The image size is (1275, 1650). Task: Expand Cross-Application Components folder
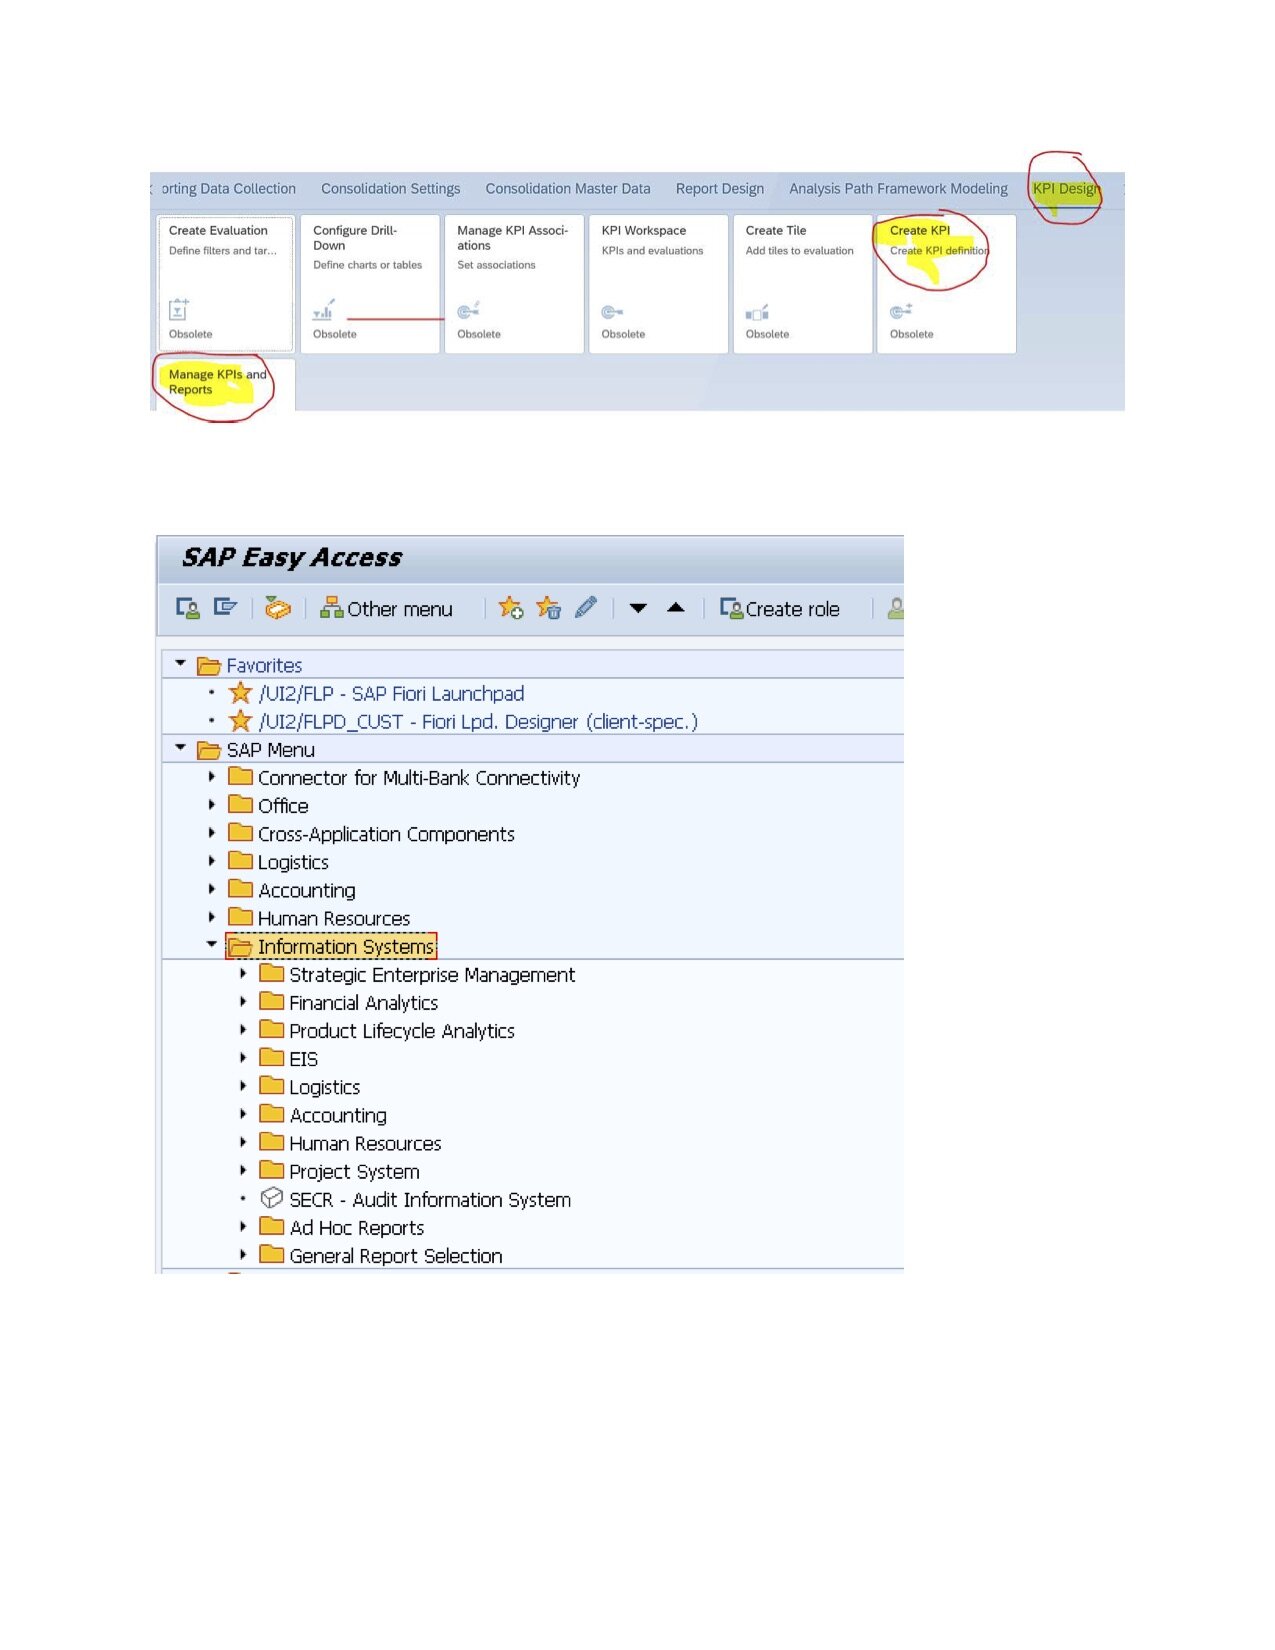[x=212, y=832]
